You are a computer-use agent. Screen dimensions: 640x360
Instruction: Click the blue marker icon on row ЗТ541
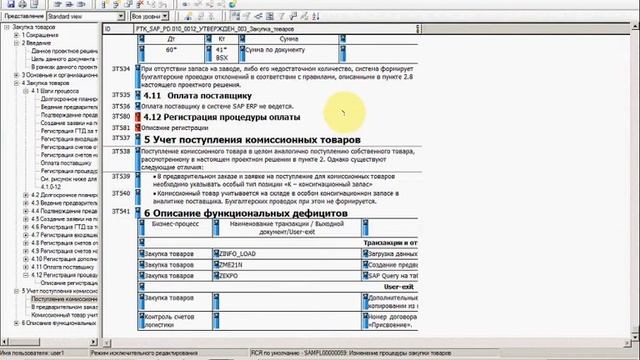tap(138, 213)
